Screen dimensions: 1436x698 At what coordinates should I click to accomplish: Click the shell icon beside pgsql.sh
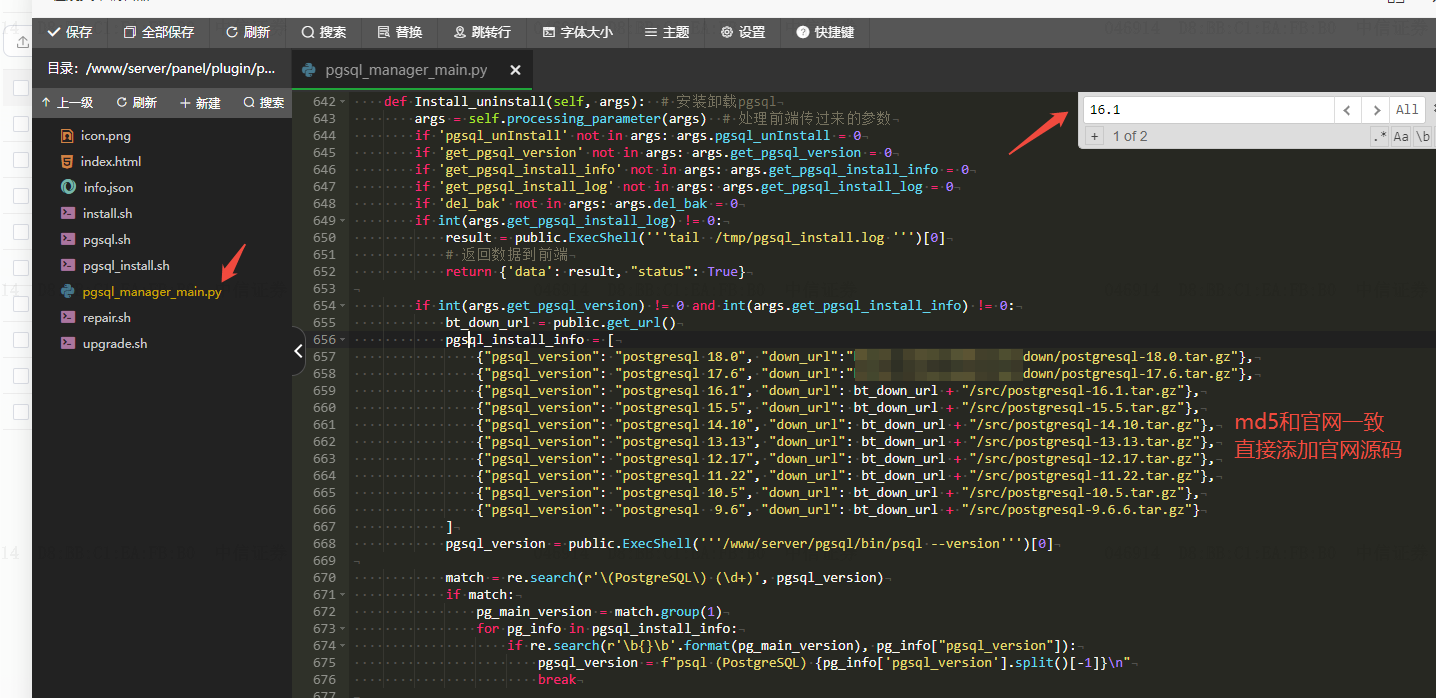click(68, 239)
